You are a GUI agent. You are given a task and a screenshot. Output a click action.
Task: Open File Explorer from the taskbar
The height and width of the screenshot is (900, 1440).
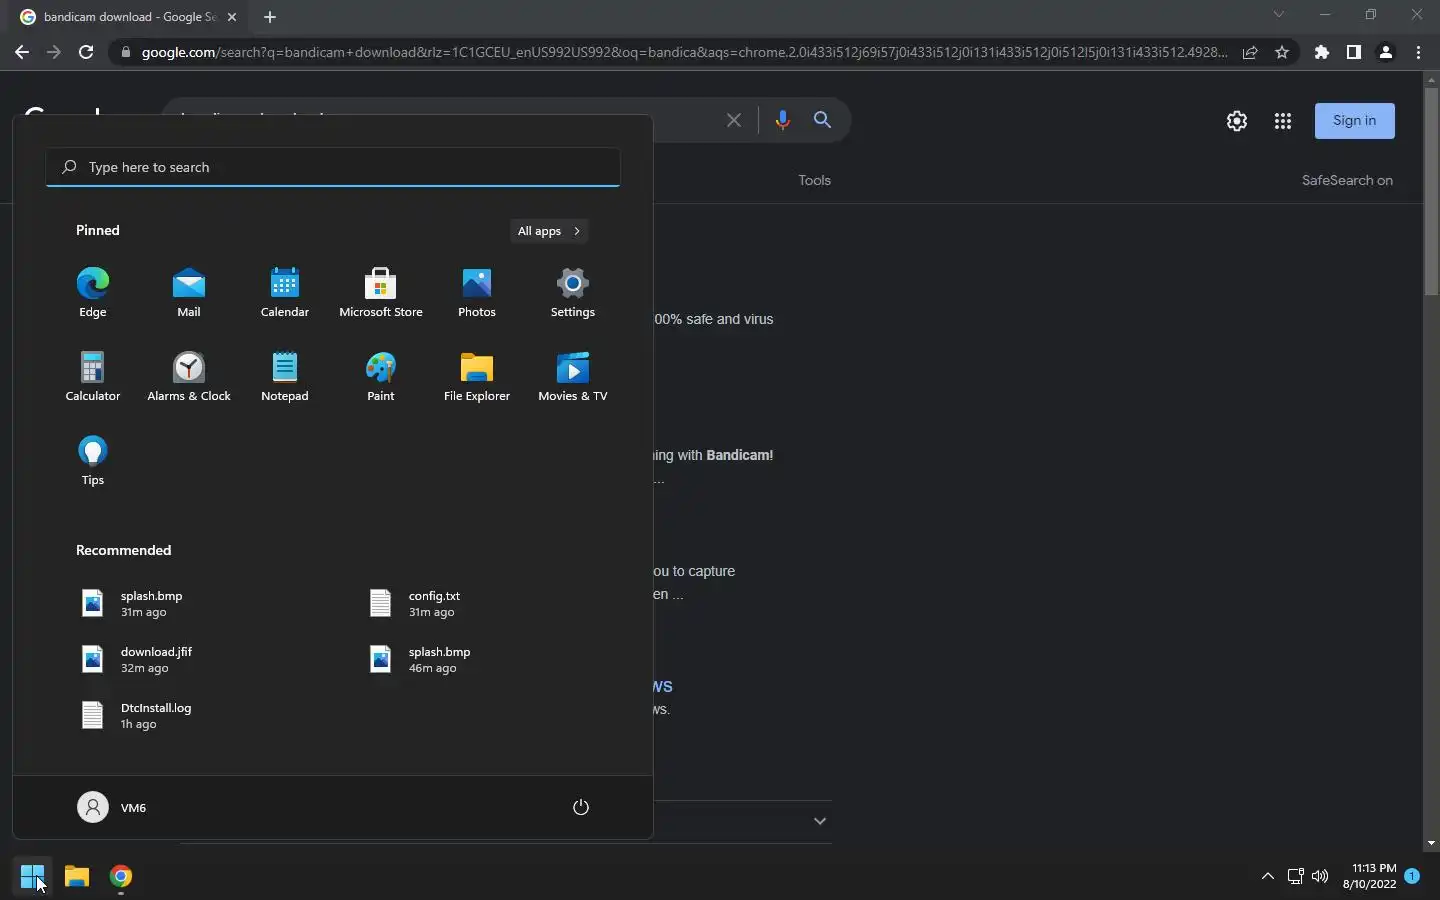[x=77, y=877]
